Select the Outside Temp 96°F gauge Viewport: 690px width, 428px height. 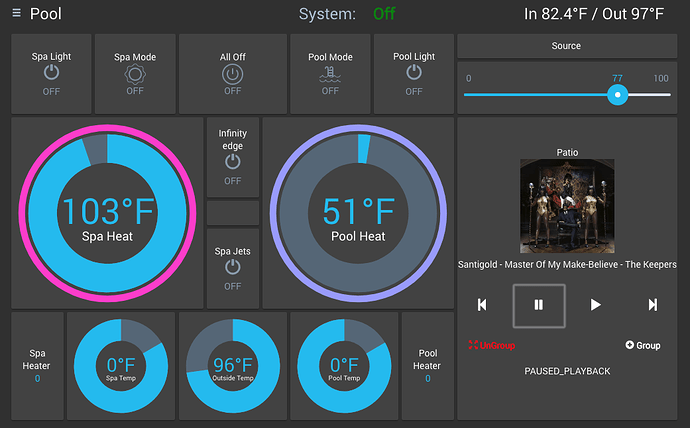[232, 366]
